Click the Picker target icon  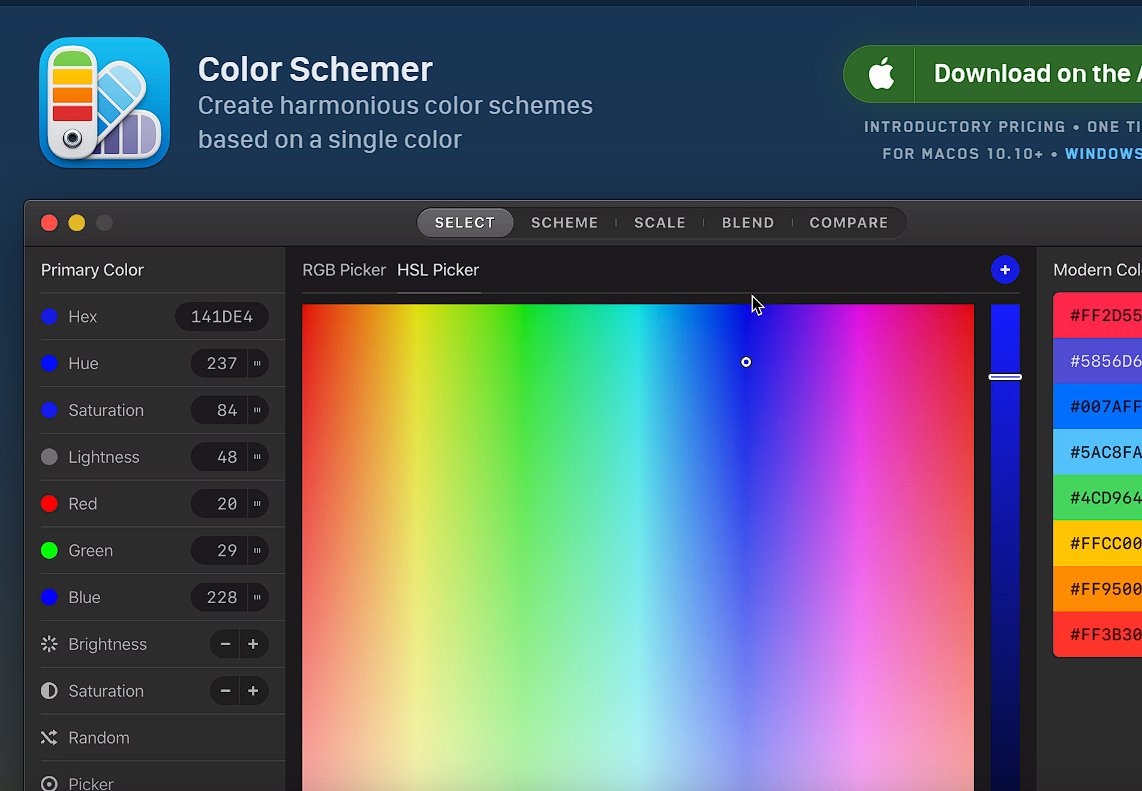pos(49,784)
